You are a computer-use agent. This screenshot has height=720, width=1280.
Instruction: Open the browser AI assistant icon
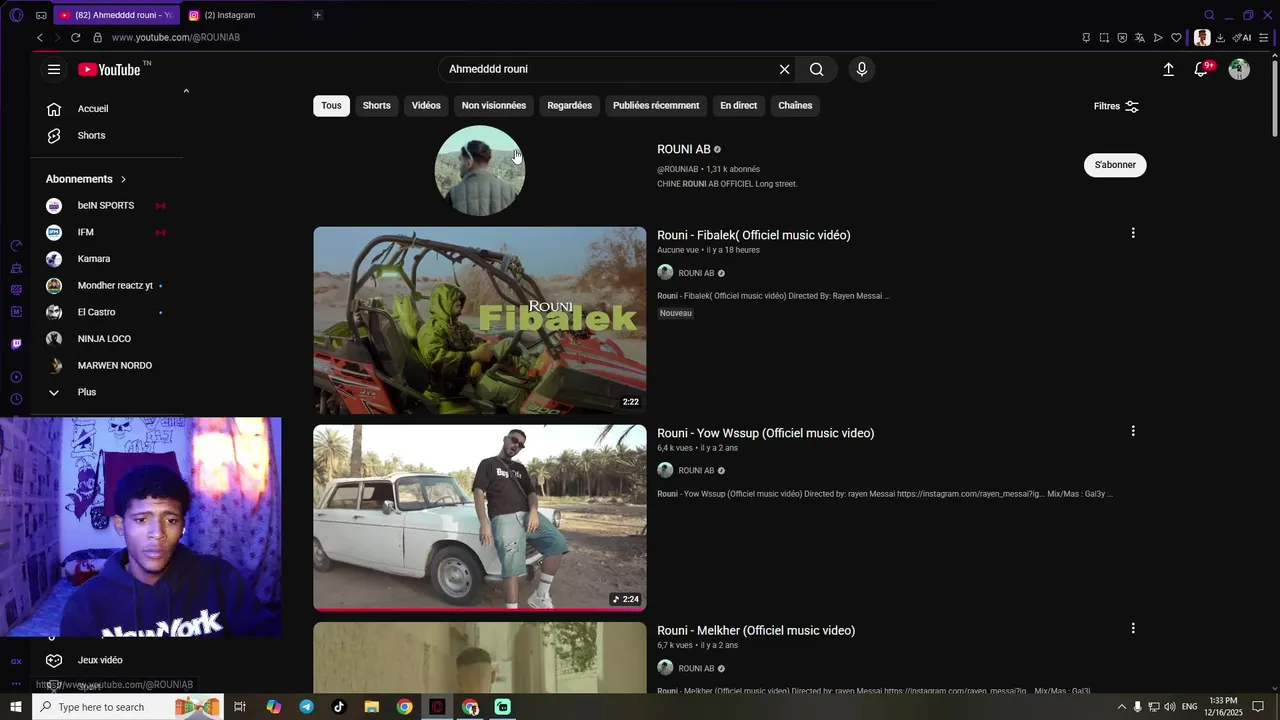1242,38
